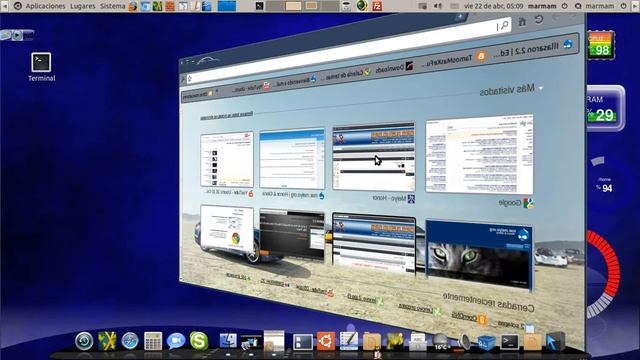The image size is (640, 360).
Task: Click the RAM widget showing 29
Action: tap(605, 108)
